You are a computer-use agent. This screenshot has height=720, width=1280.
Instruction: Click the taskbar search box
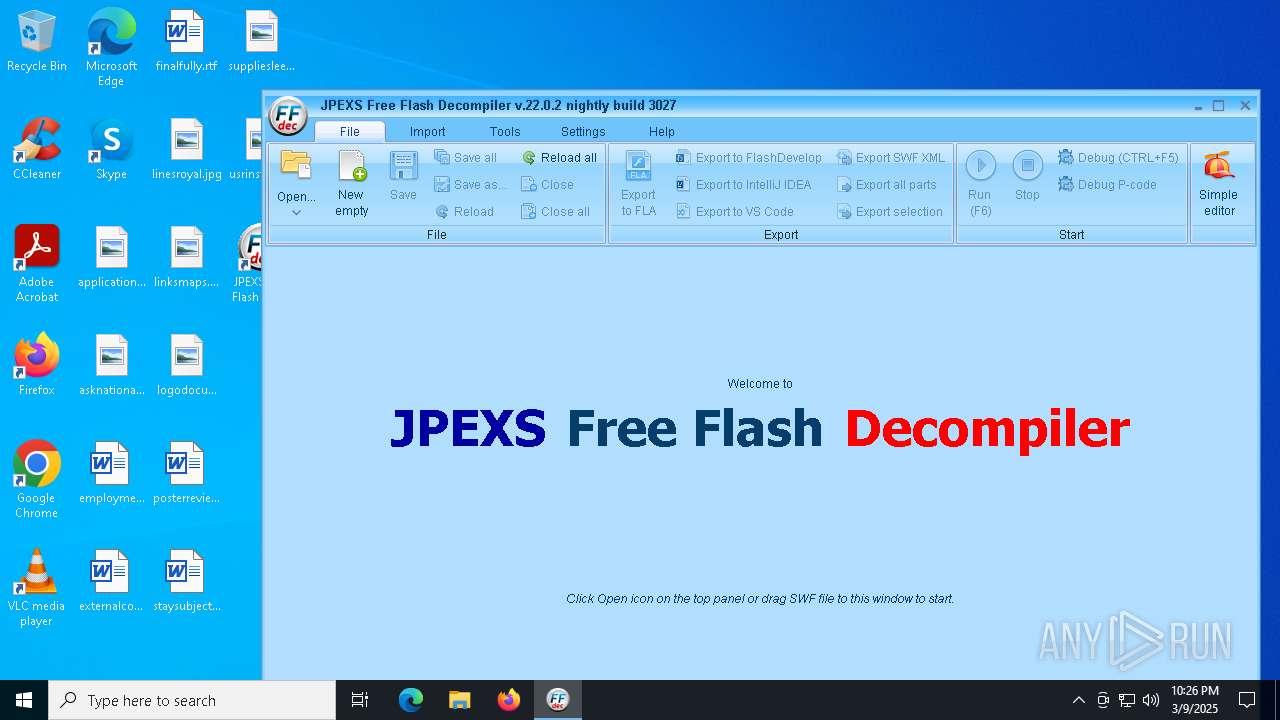192,700
